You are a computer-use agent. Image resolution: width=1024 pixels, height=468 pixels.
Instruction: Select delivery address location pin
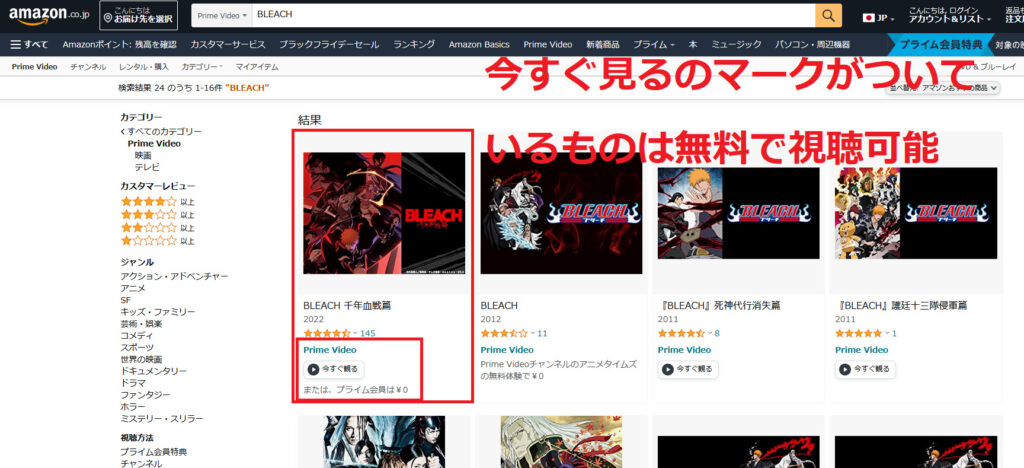(138, 15)
